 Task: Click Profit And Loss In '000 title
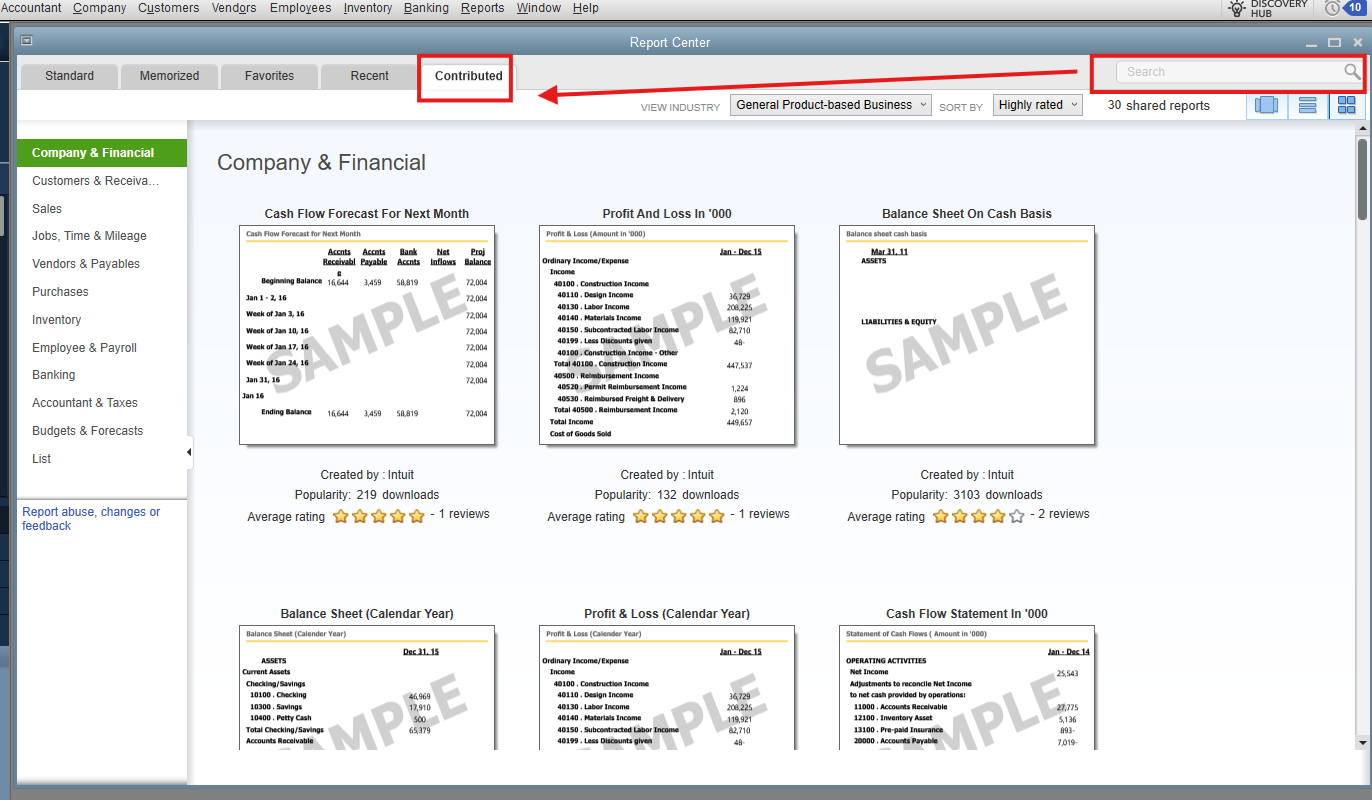click(x=667, y=214)
